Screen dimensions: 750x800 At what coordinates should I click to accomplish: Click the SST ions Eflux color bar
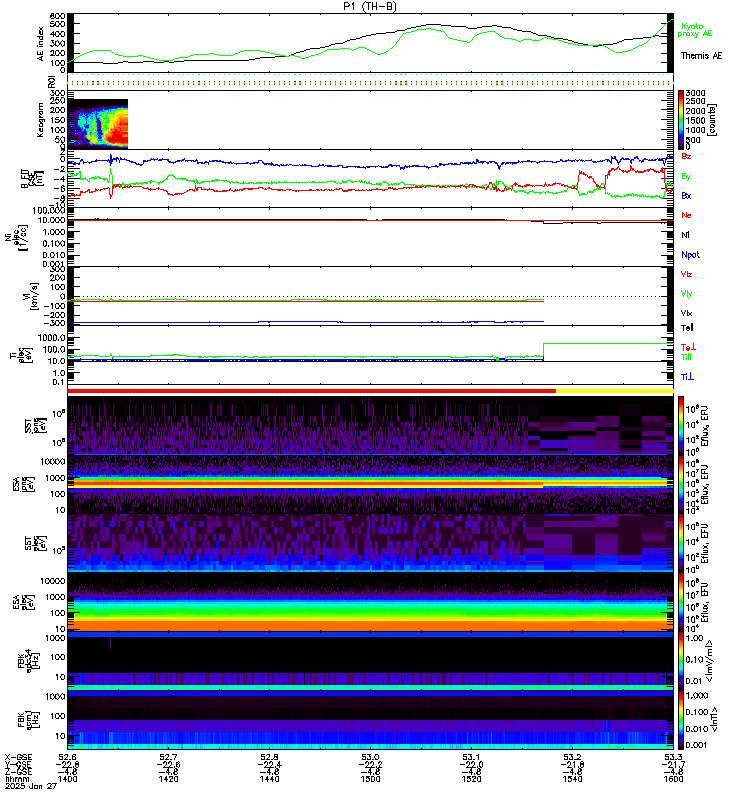point(681,424)
